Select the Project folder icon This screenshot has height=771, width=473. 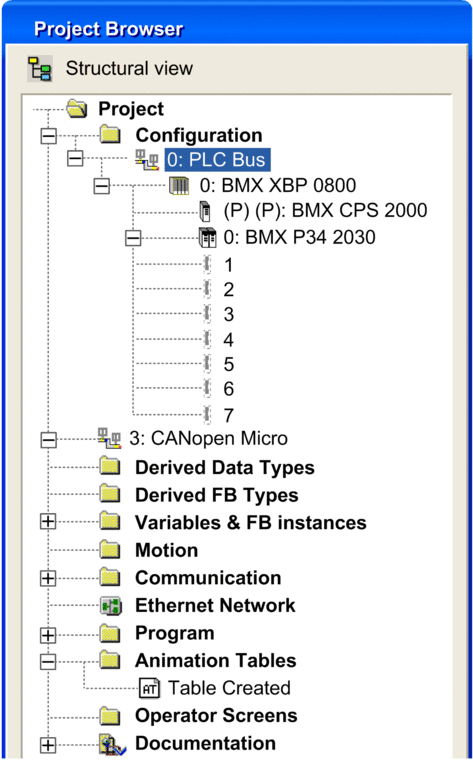(77, 108)
